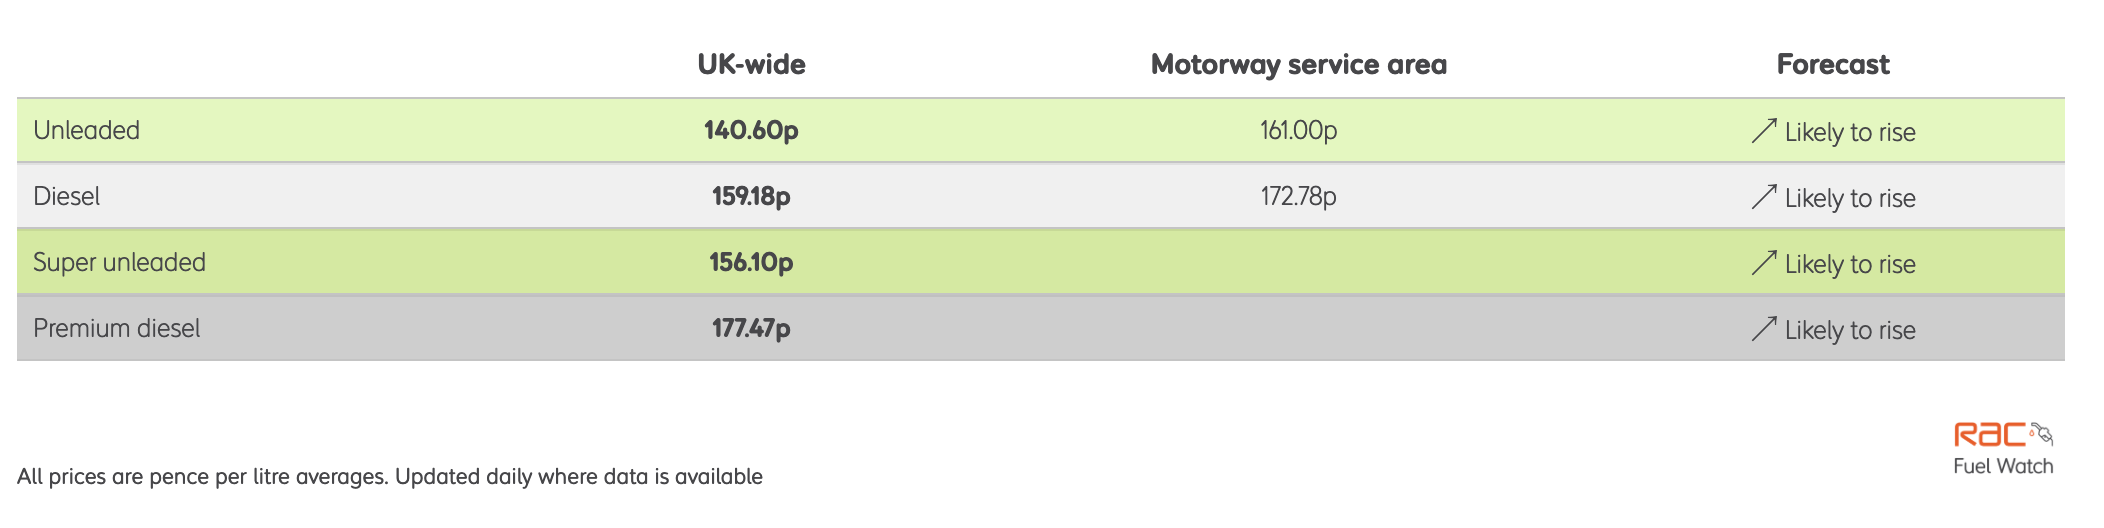The height and width of the screenshot is (528, 2104).
Task: Click the Forecast column header
Action: pyautogui.click(x=1832, y=65)
